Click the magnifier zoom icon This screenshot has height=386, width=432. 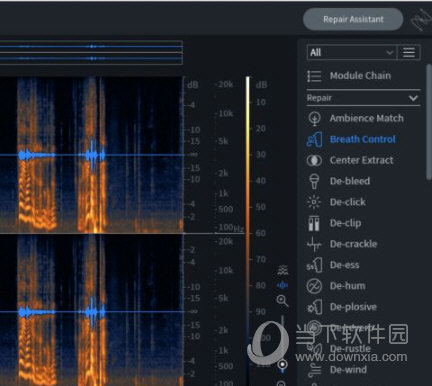(x=283, y=301)
